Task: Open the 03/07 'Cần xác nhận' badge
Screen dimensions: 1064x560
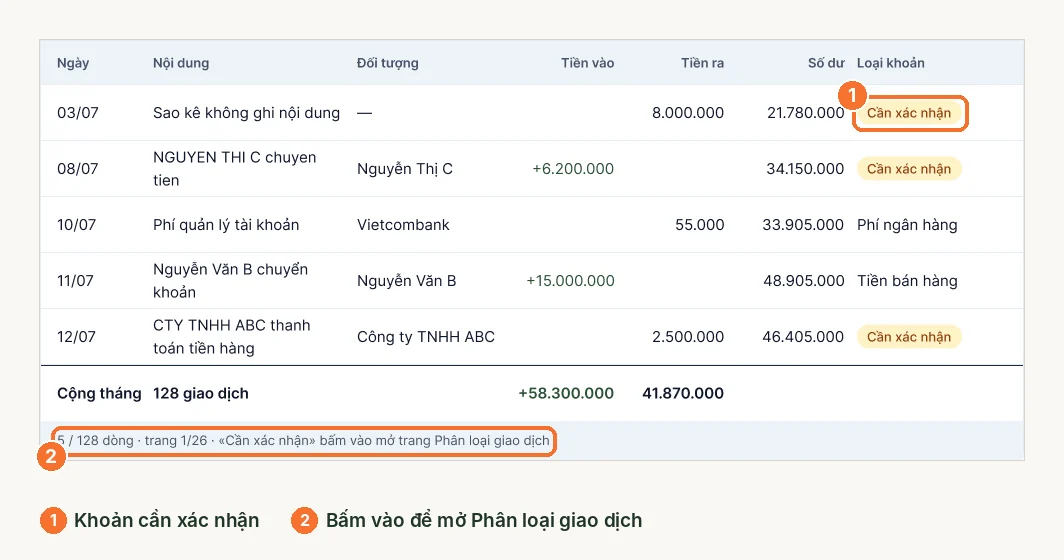Action: pyautogui.click(x=909, y=113)
